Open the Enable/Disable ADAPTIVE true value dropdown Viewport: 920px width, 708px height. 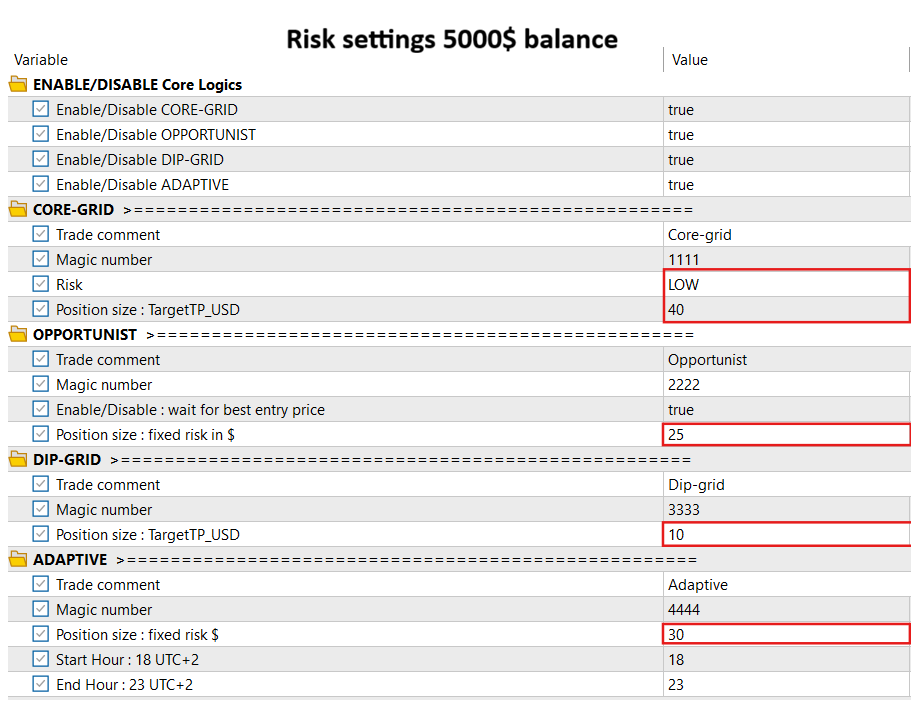[785, 185]
